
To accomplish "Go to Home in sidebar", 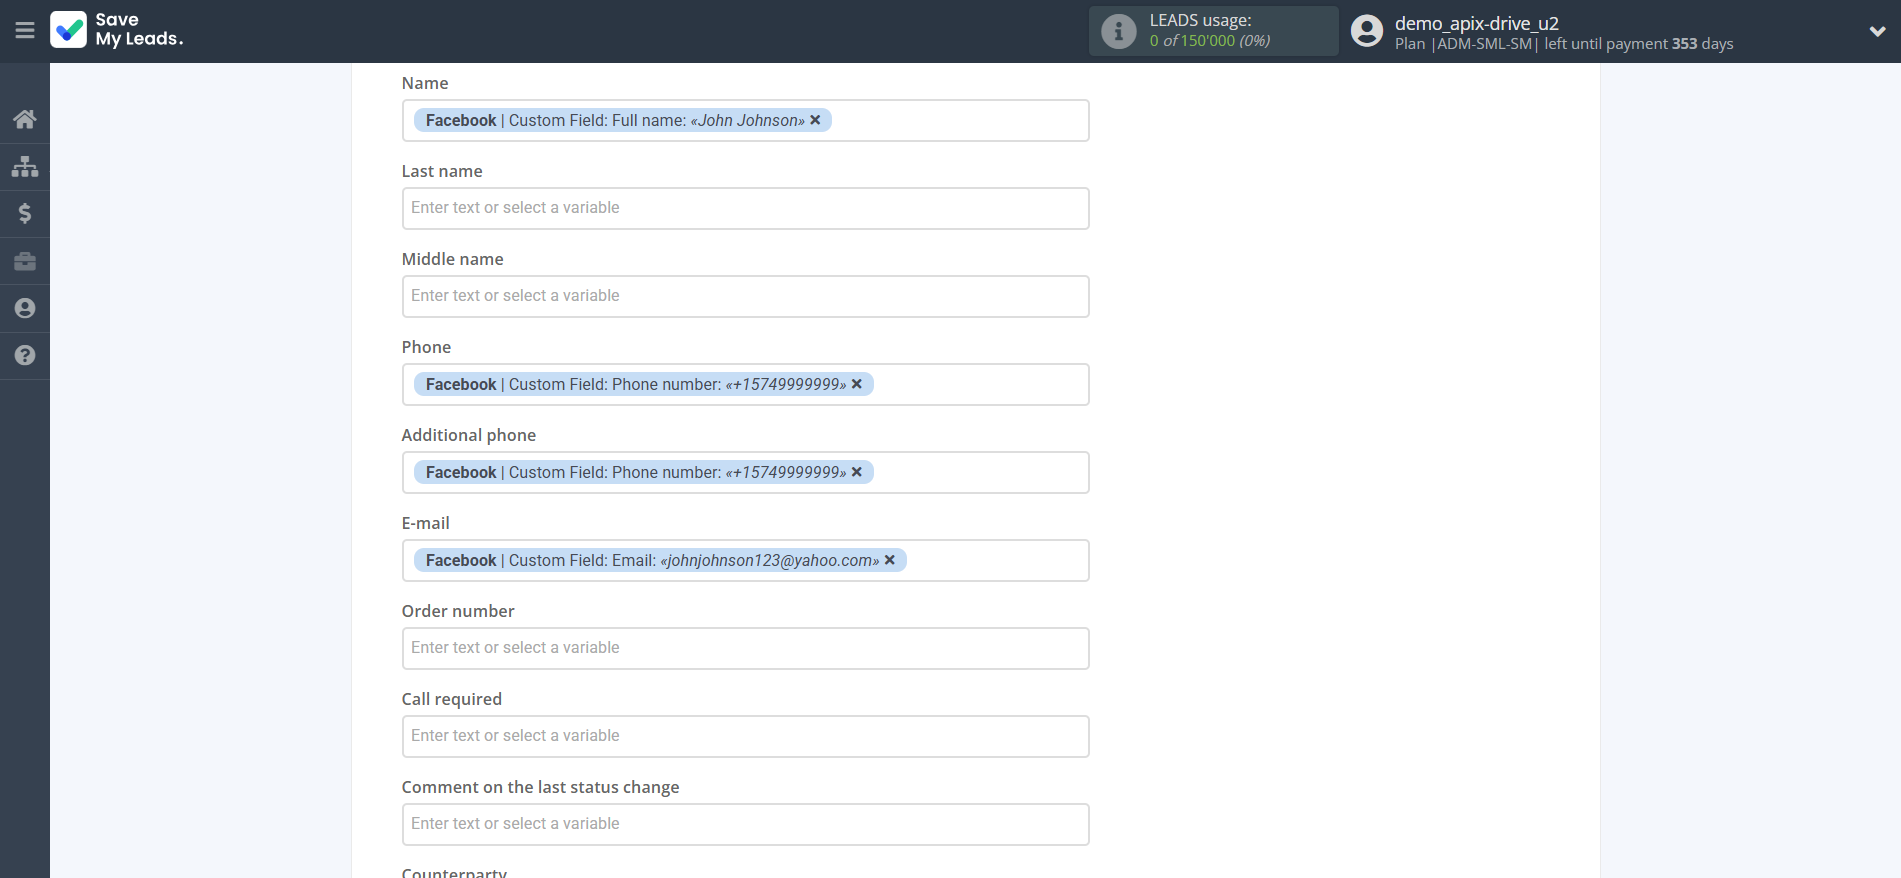I will (25, 120).
